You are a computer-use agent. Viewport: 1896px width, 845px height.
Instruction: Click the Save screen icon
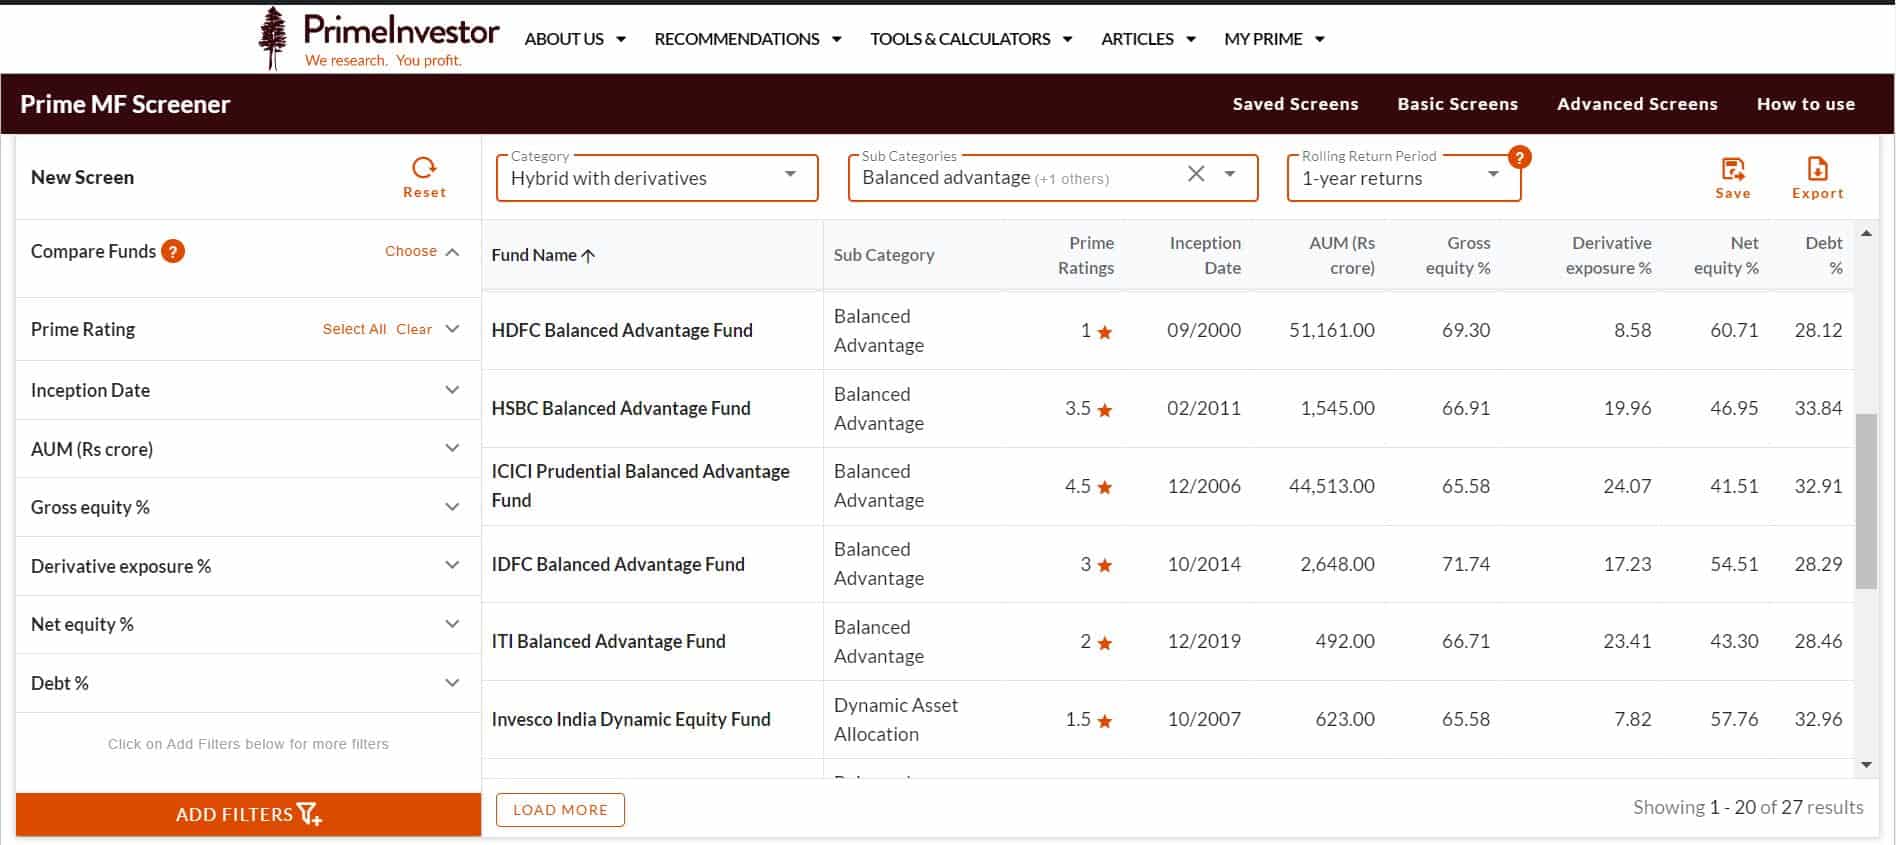(1733, 168)
